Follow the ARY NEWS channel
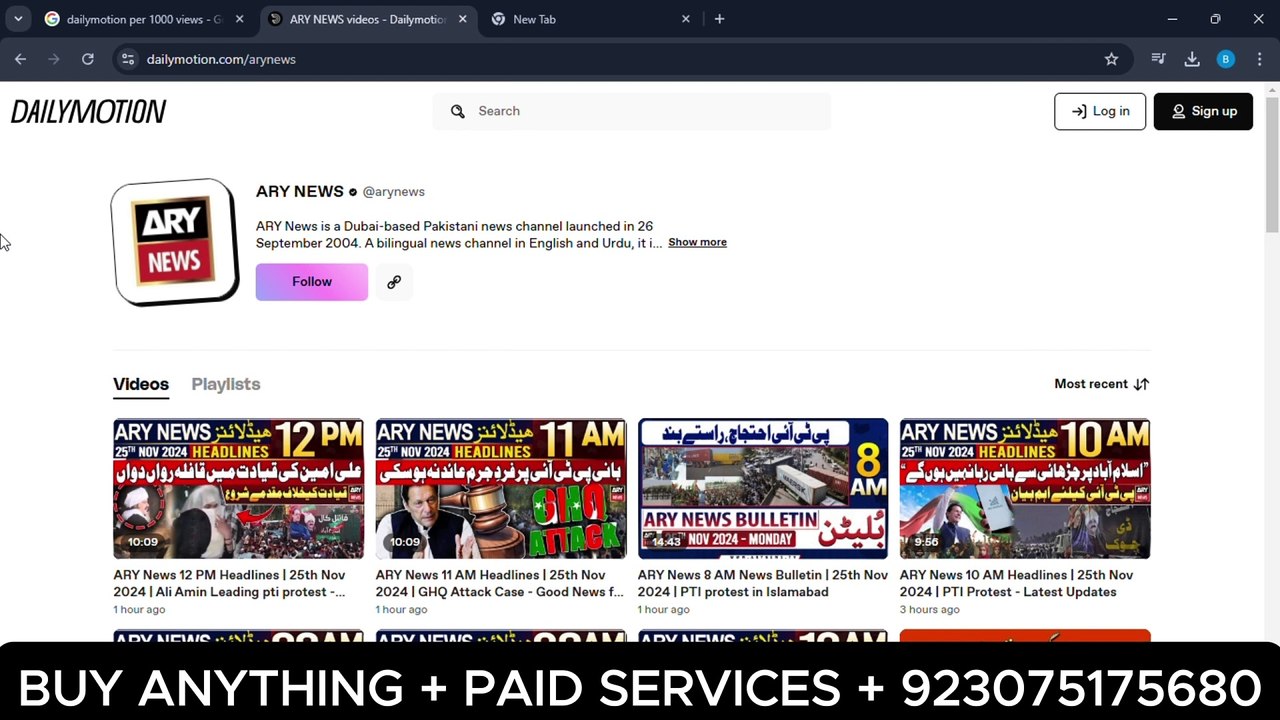This screenshot has height=720, width=1280. click(312, 282)
